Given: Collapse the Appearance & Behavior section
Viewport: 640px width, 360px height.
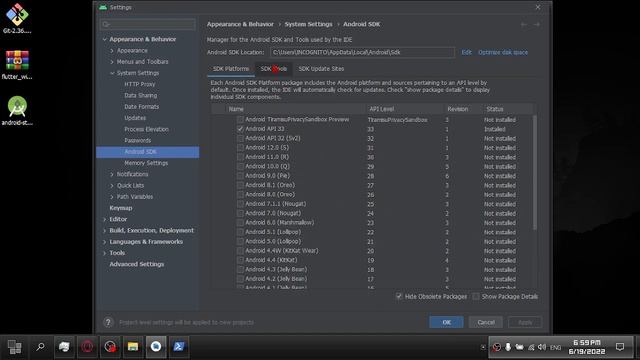Looking at the screenshot, I should click(x=104, y=39).
